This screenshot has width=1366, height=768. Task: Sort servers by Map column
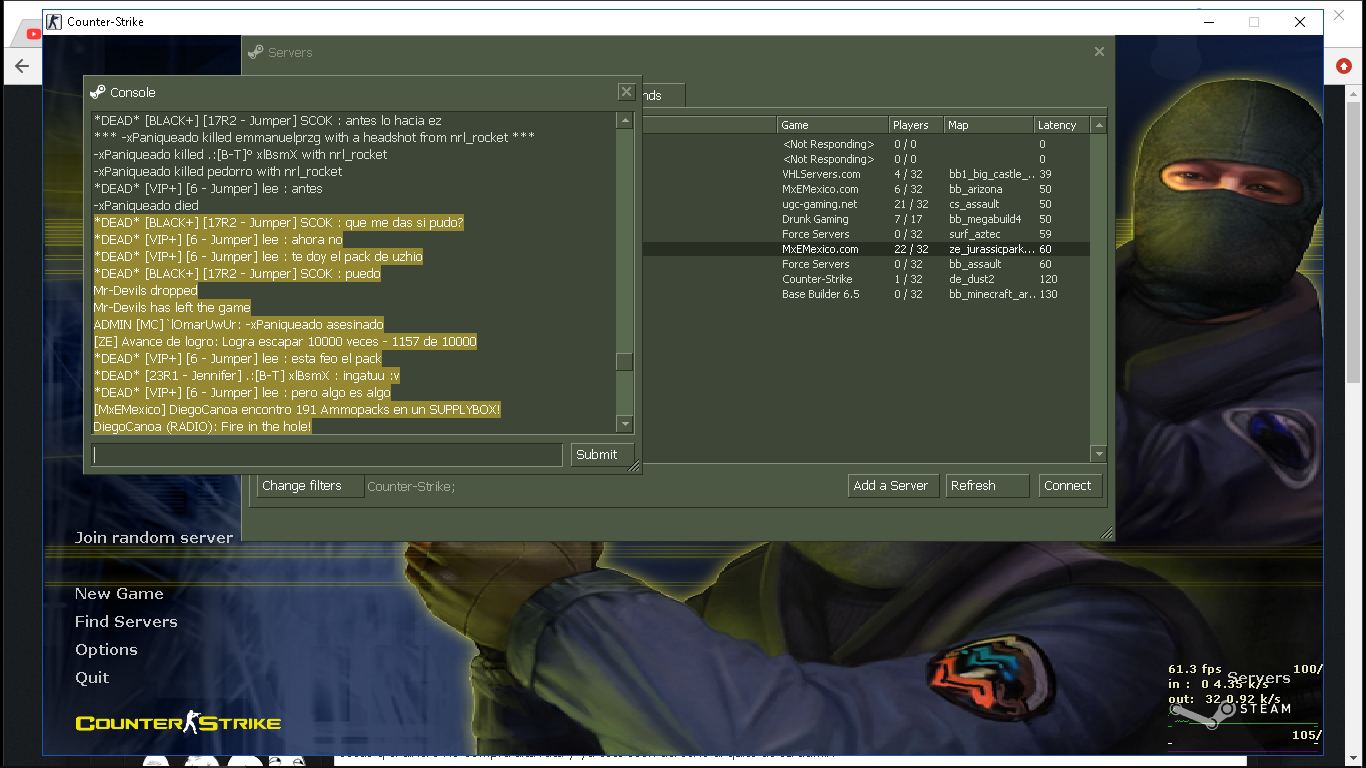pyautogui.click(x=989, y=125)
